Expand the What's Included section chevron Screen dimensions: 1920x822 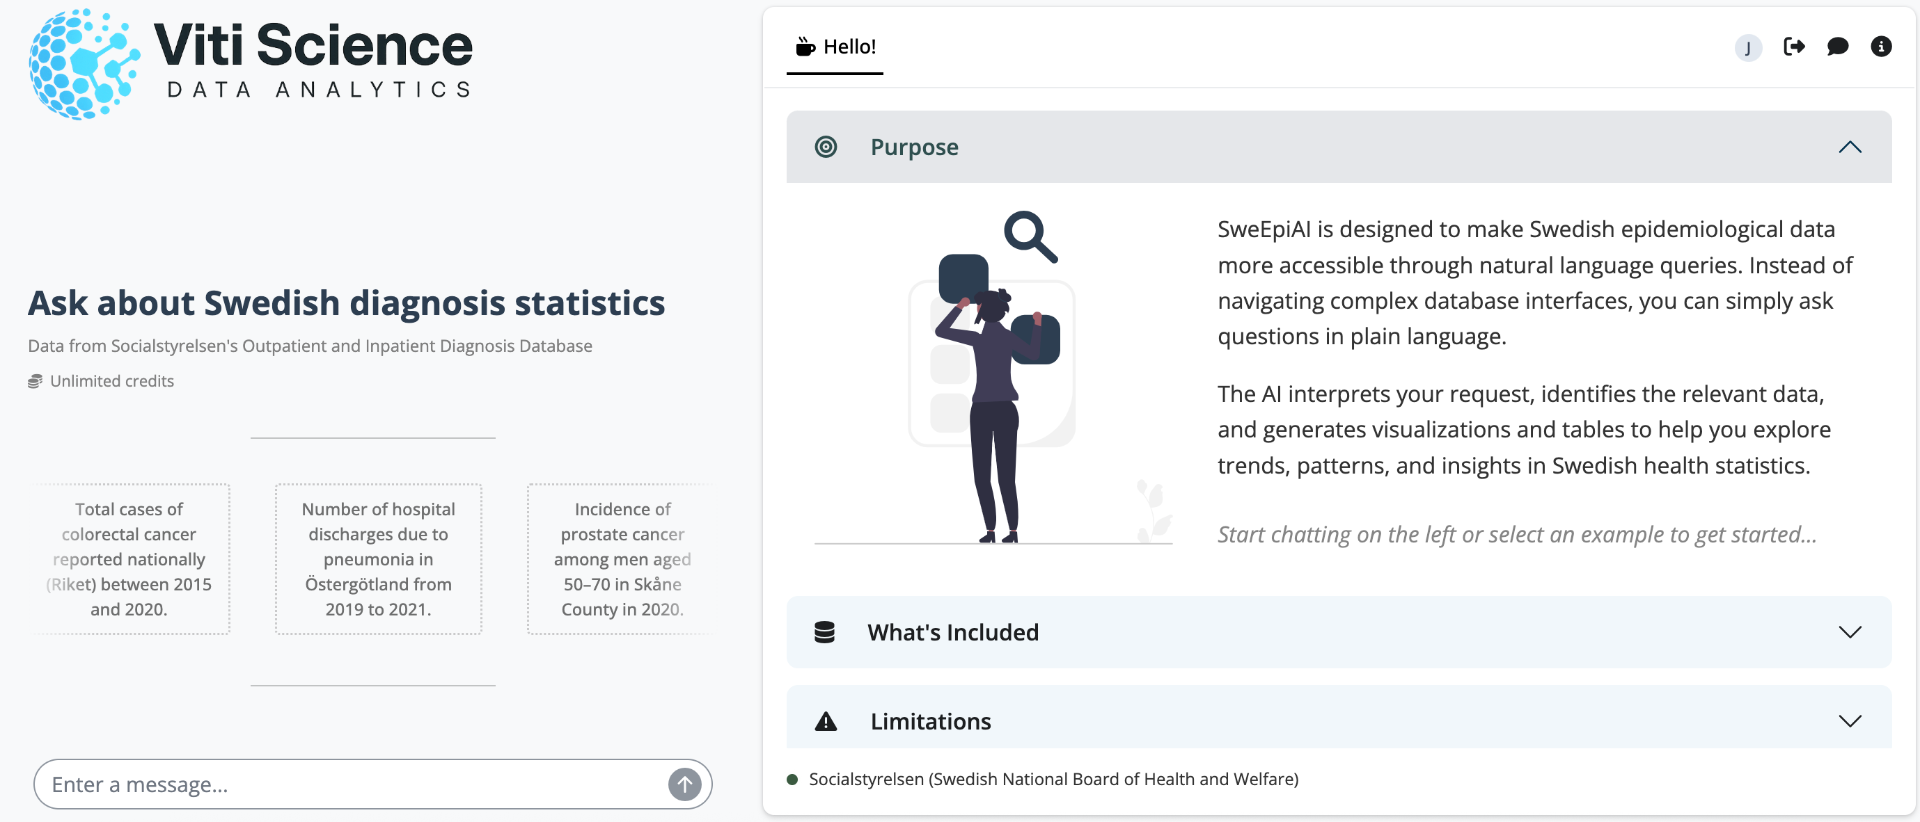1850,632
